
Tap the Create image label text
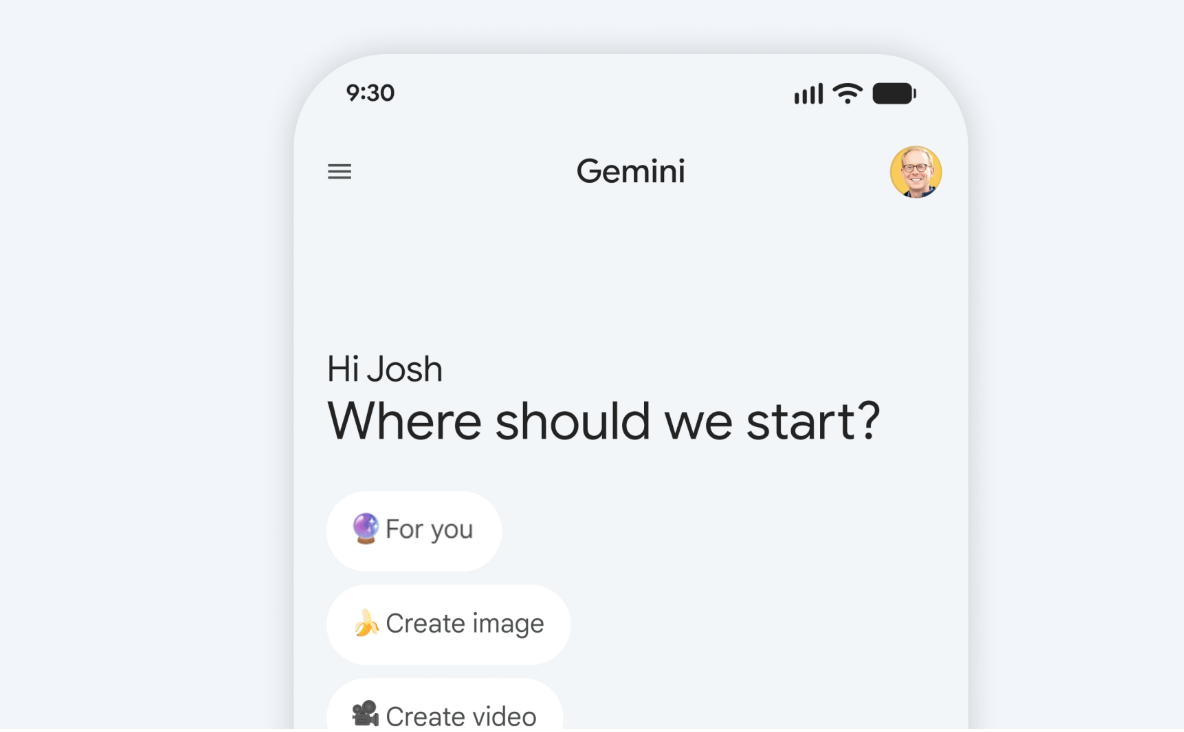coord(464,624)
